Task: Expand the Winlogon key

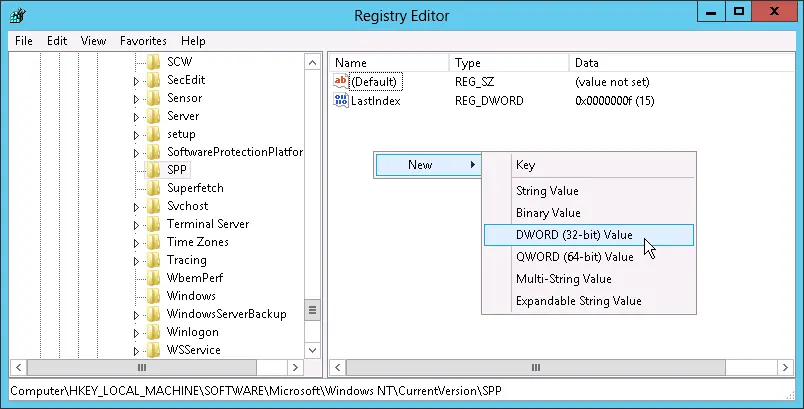Action: click(136, 333)
